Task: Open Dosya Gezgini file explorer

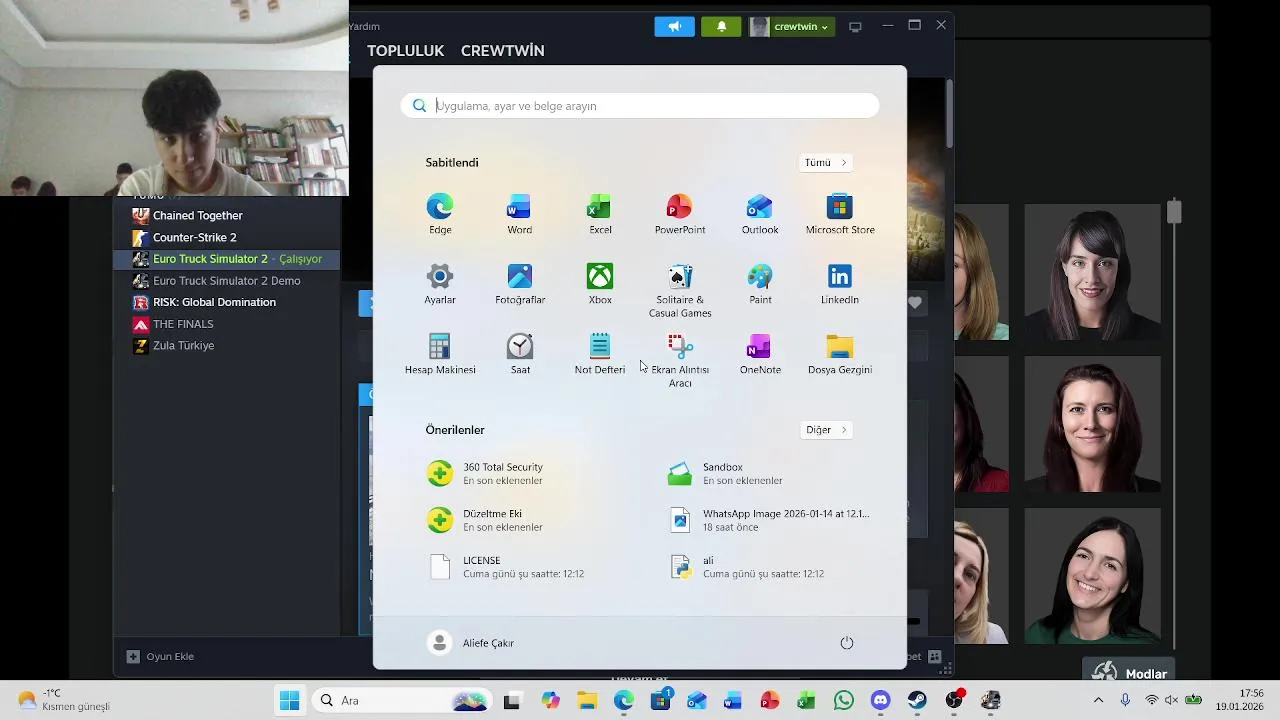Action: coord(840,355)
